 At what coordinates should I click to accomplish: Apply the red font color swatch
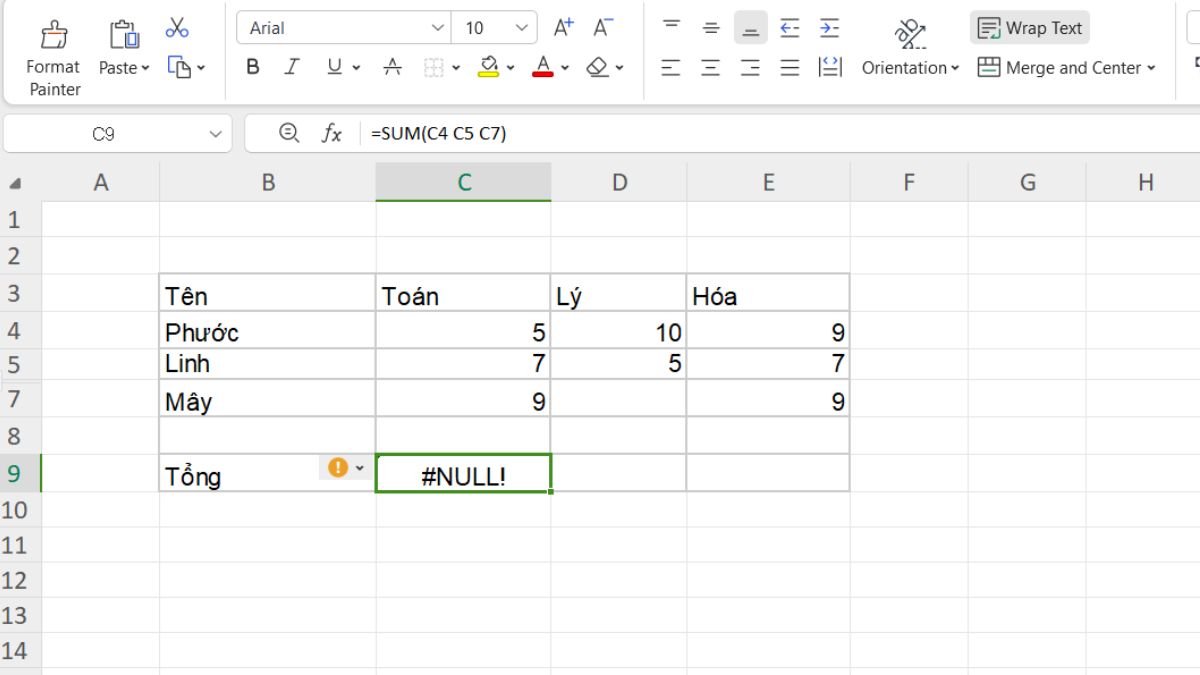tap(543, 67)
